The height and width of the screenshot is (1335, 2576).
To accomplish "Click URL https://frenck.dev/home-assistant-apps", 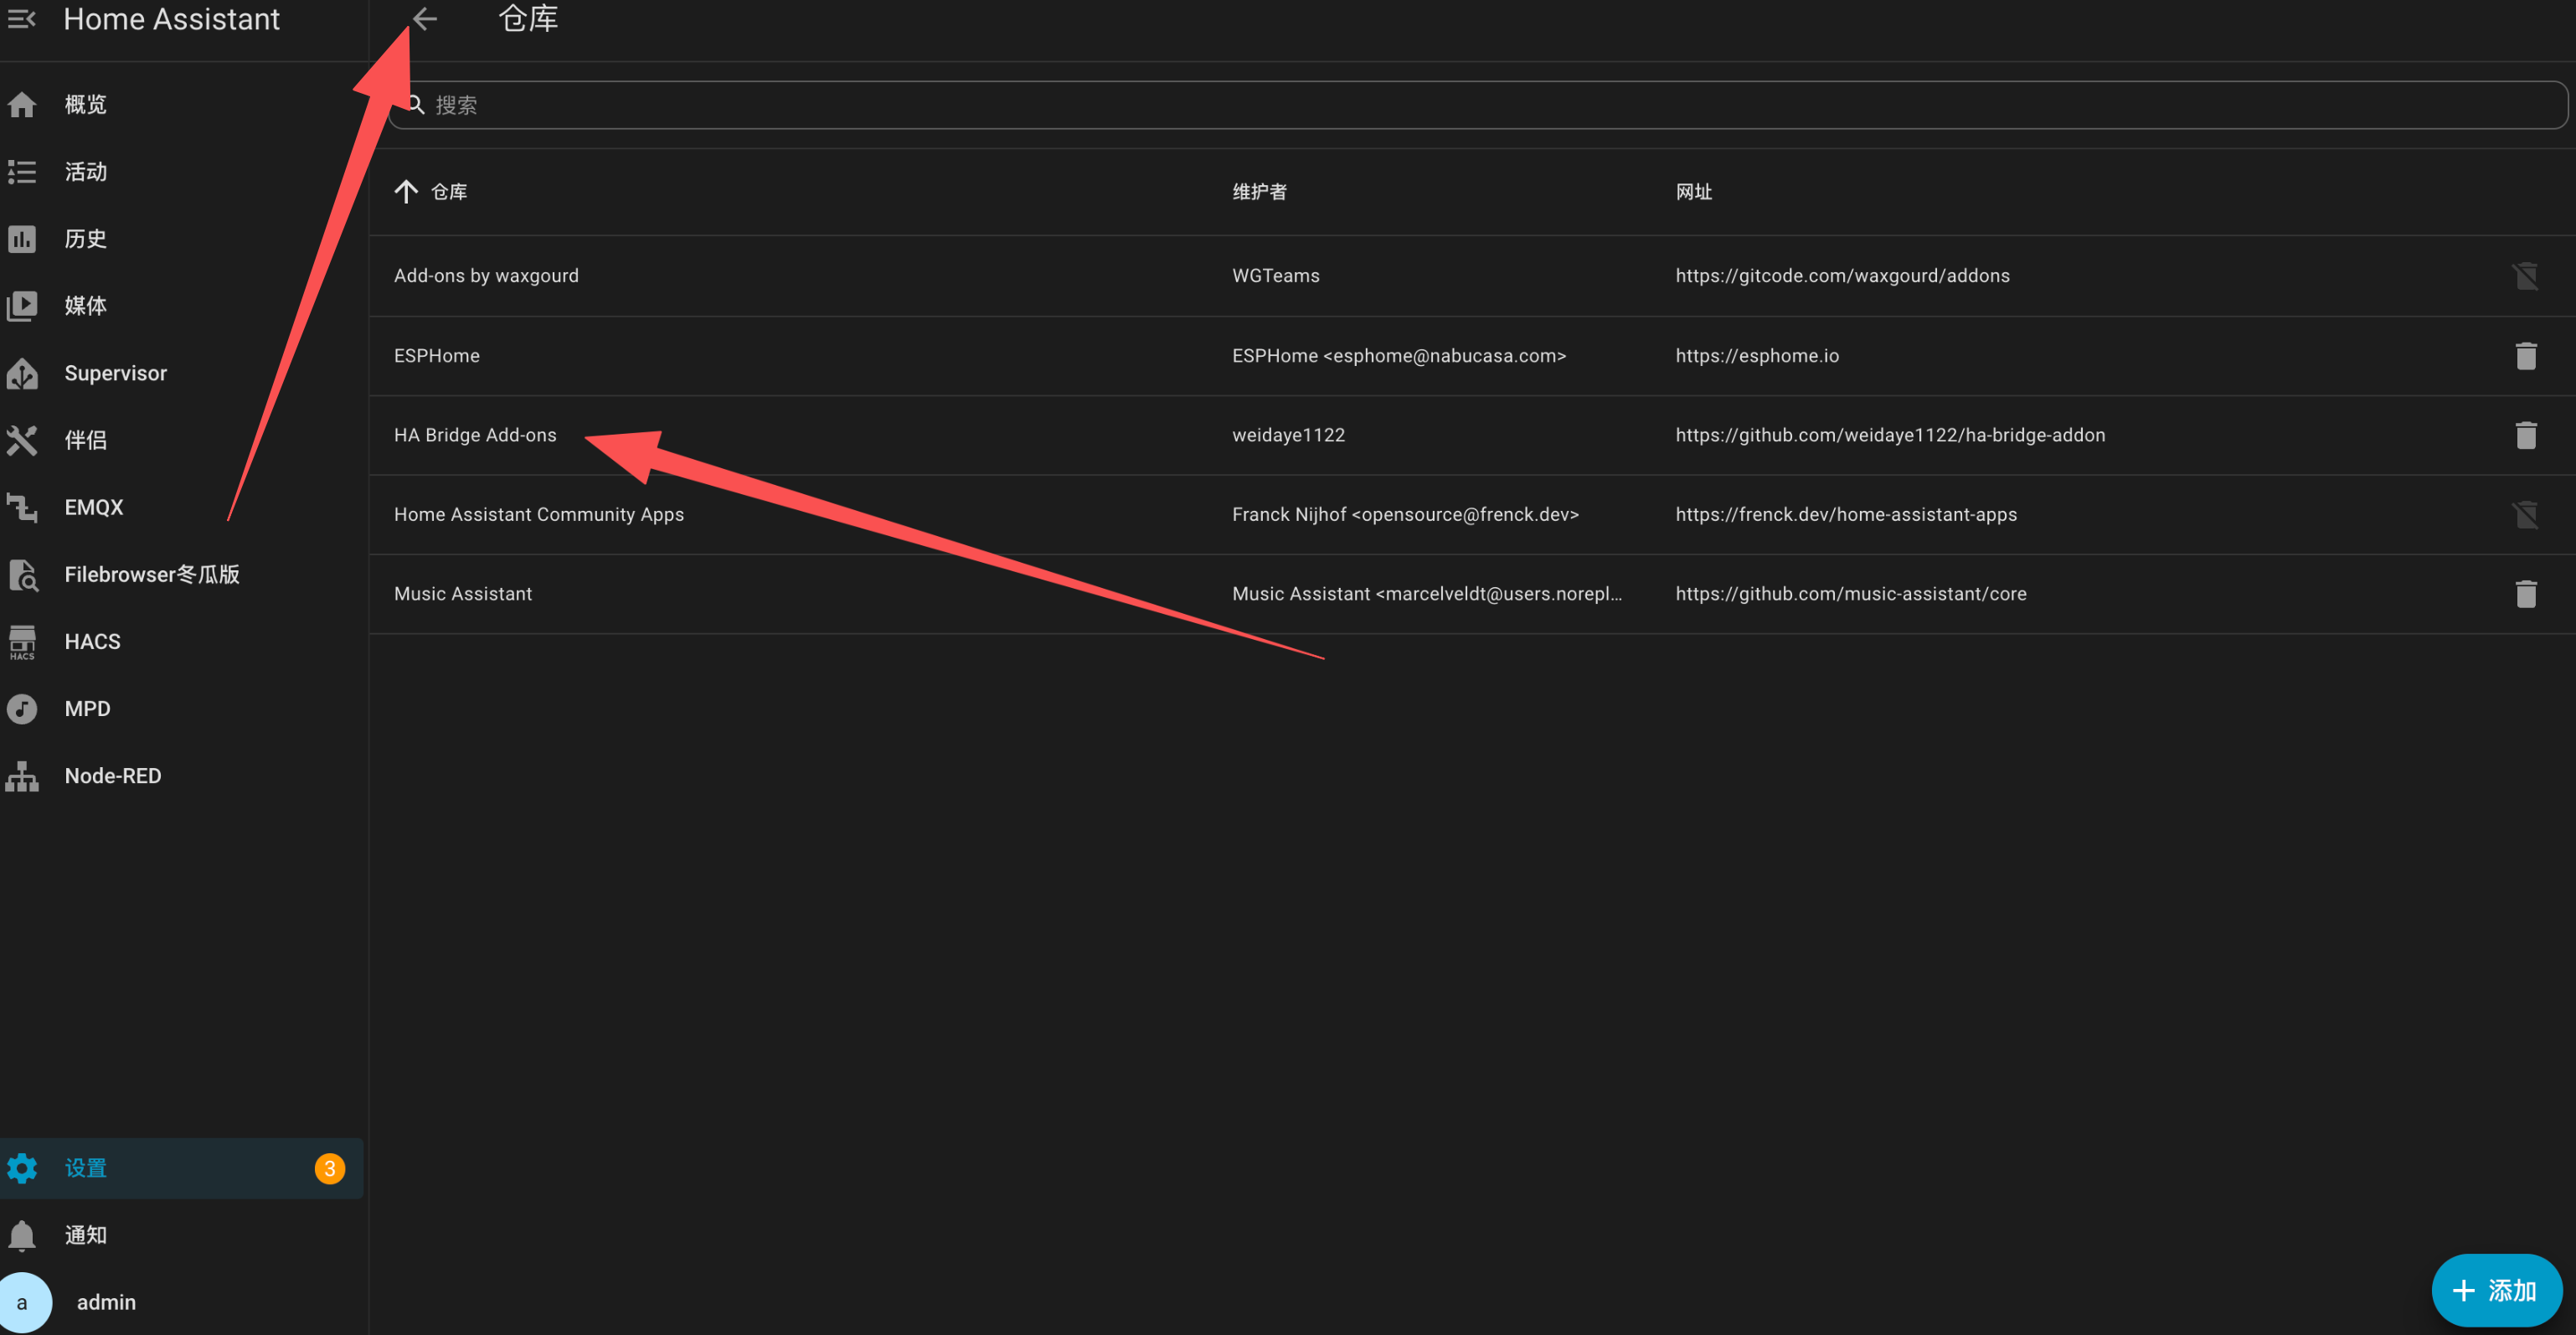I will (1846, 515).
